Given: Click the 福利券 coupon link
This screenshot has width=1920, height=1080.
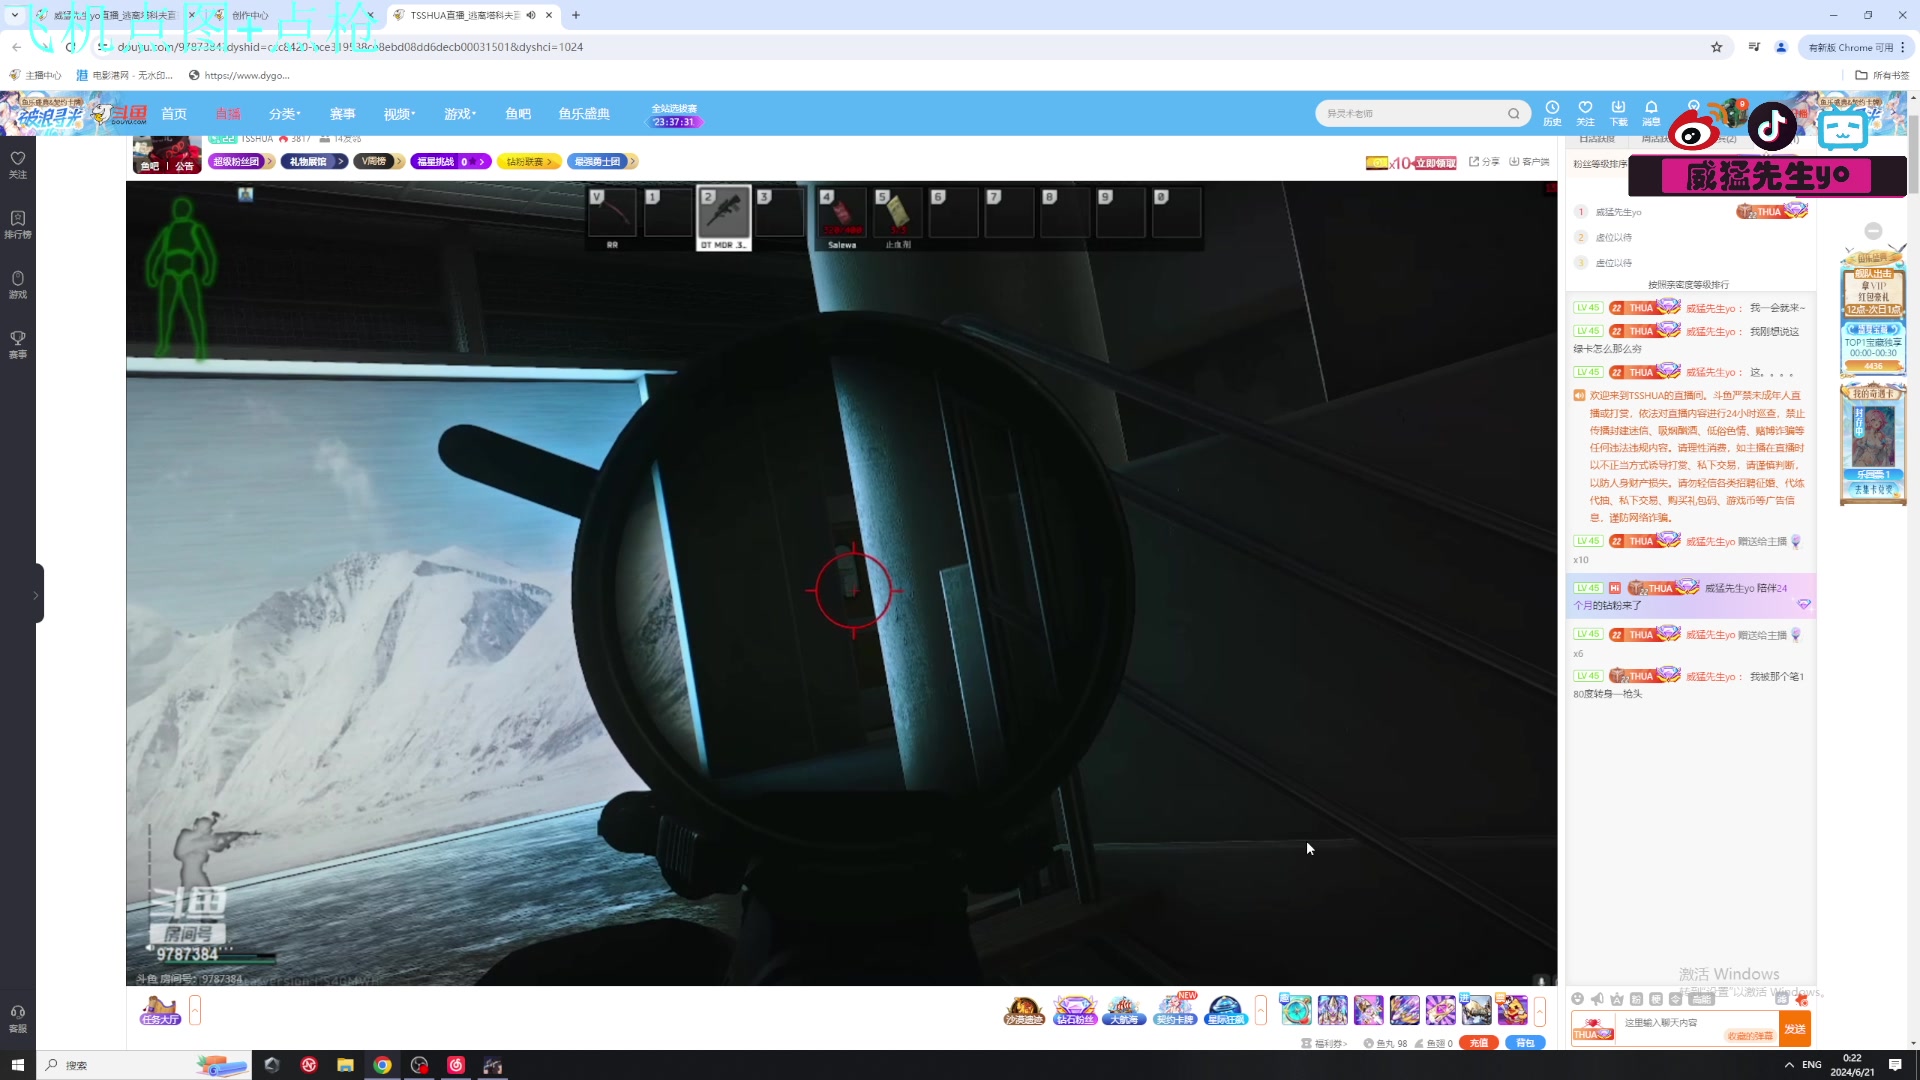Looking at the screenshot, I should [x=1324, y=1043].
